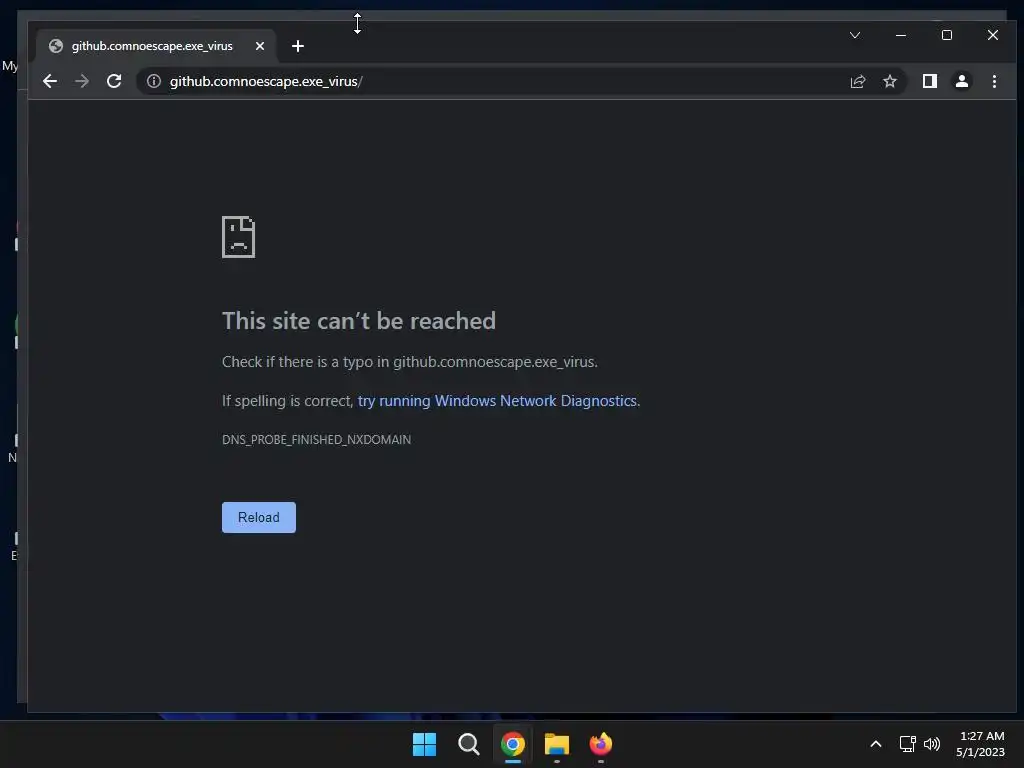Close the github.comnoescape.exe_virus tab
Screen dimensions: 1024x768
[260, 46]
